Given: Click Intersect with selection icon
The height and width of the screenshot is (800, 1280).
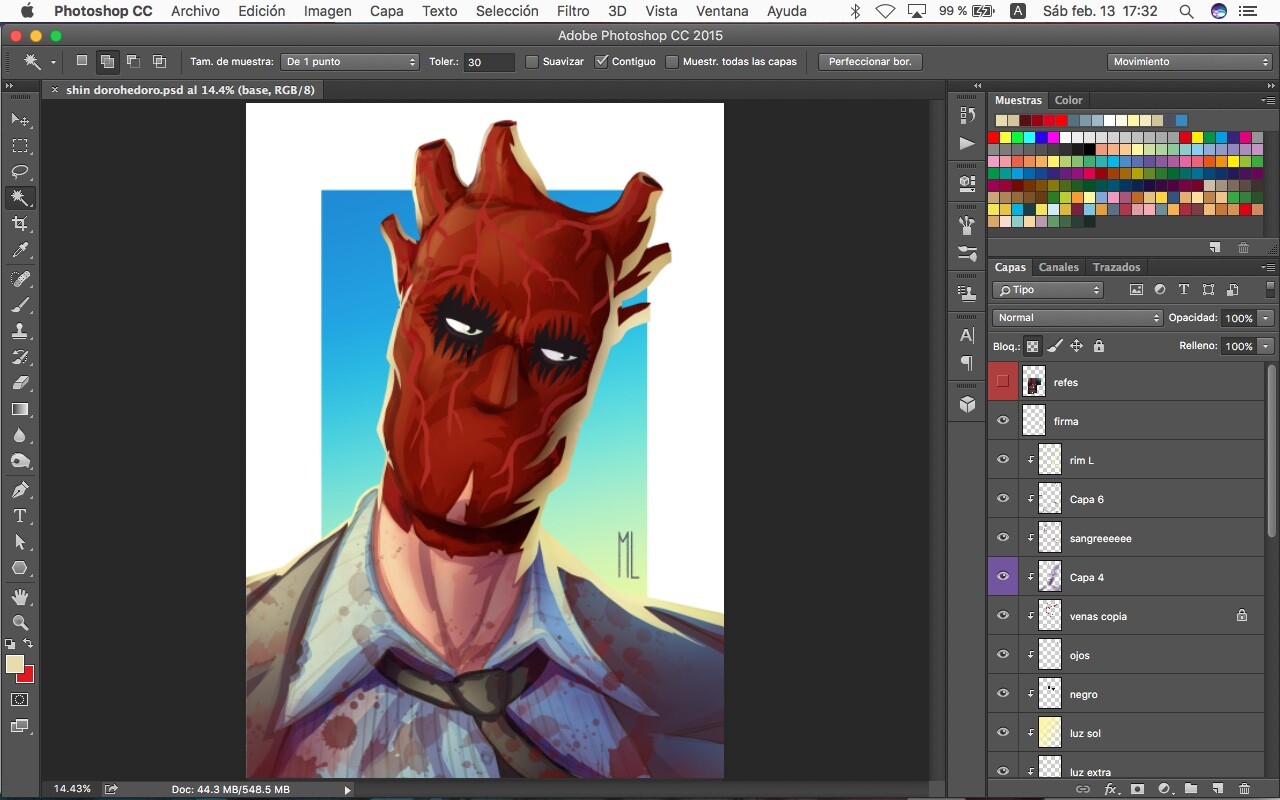Looking at the screenshot, I should [159, 61].
